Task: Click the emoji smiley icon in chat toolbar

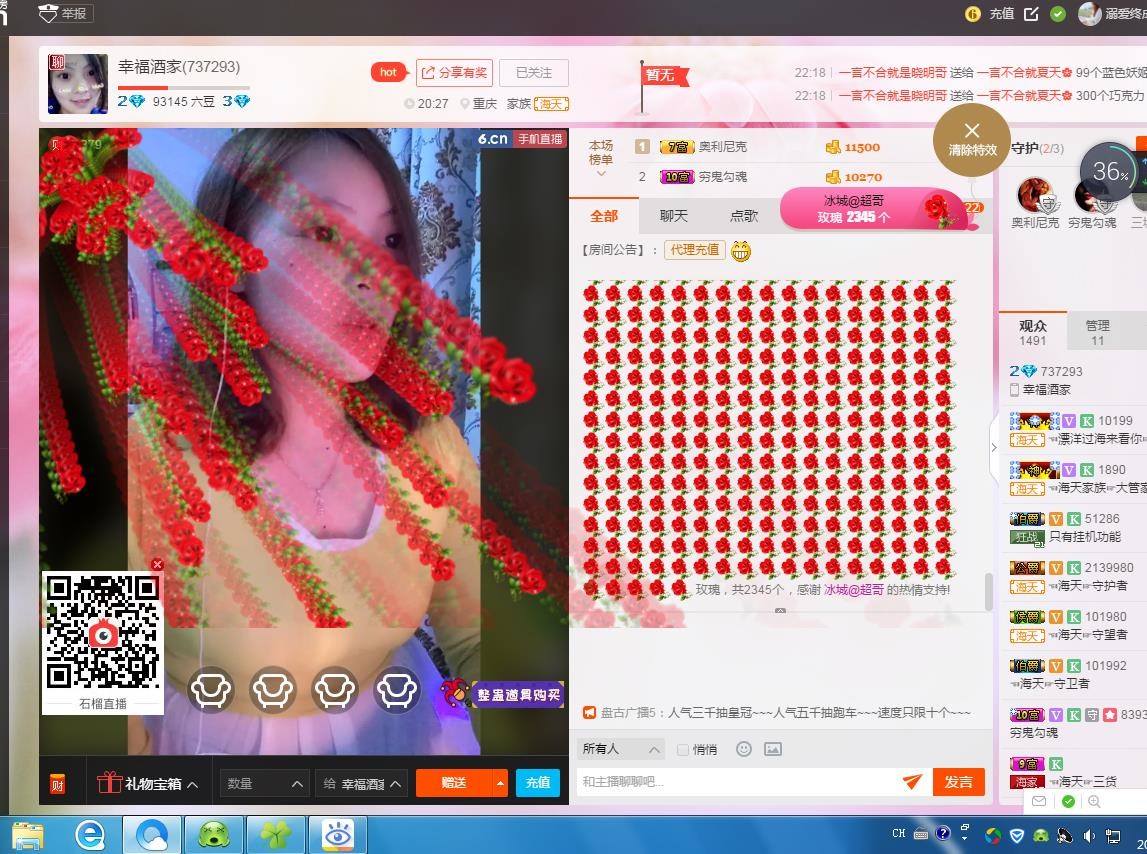Action: point(743,749)
